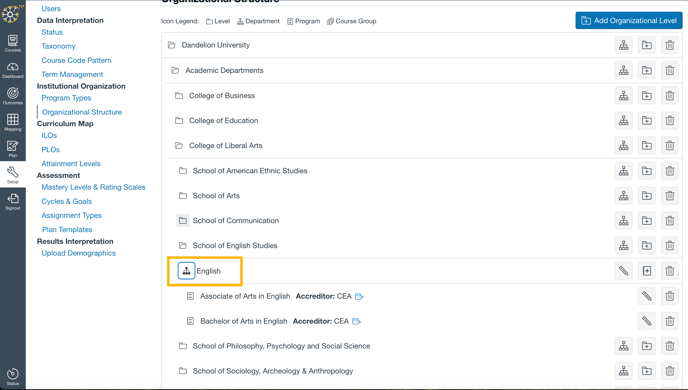Collapse the School of English Studies folder
The height and width of the screenshot is (390, 688).
pos(183,246)
